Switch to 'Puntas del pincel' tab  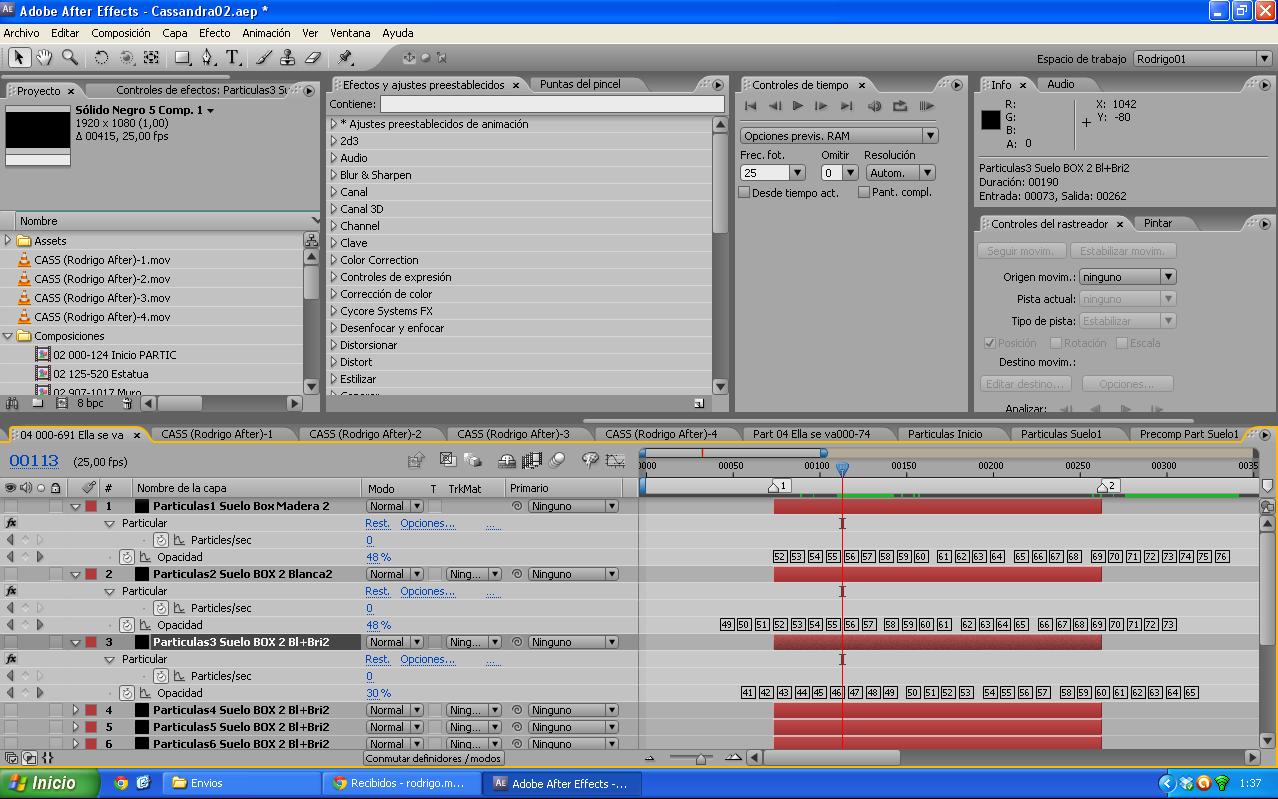(x=580, y=84)
